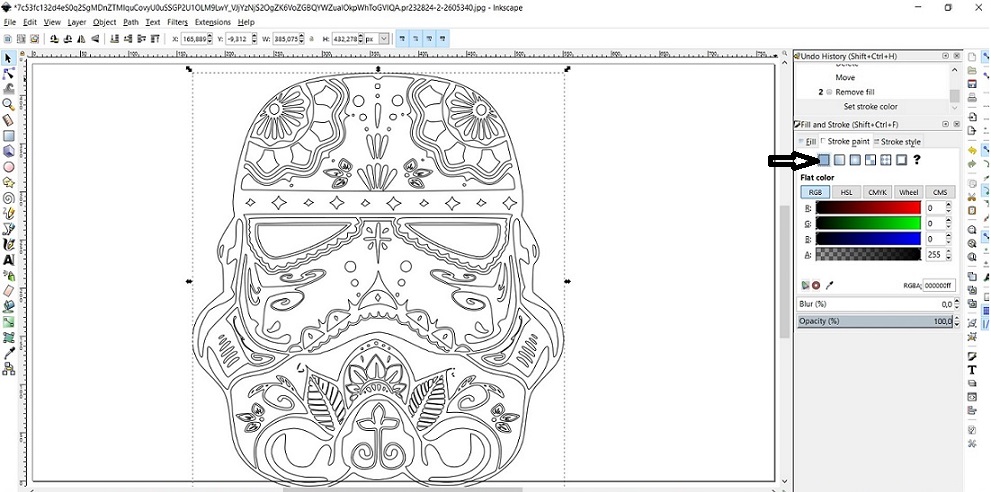Screen dimensions: 991x492
Task: Select the Bezier pen tool
Action: [8, 228]
